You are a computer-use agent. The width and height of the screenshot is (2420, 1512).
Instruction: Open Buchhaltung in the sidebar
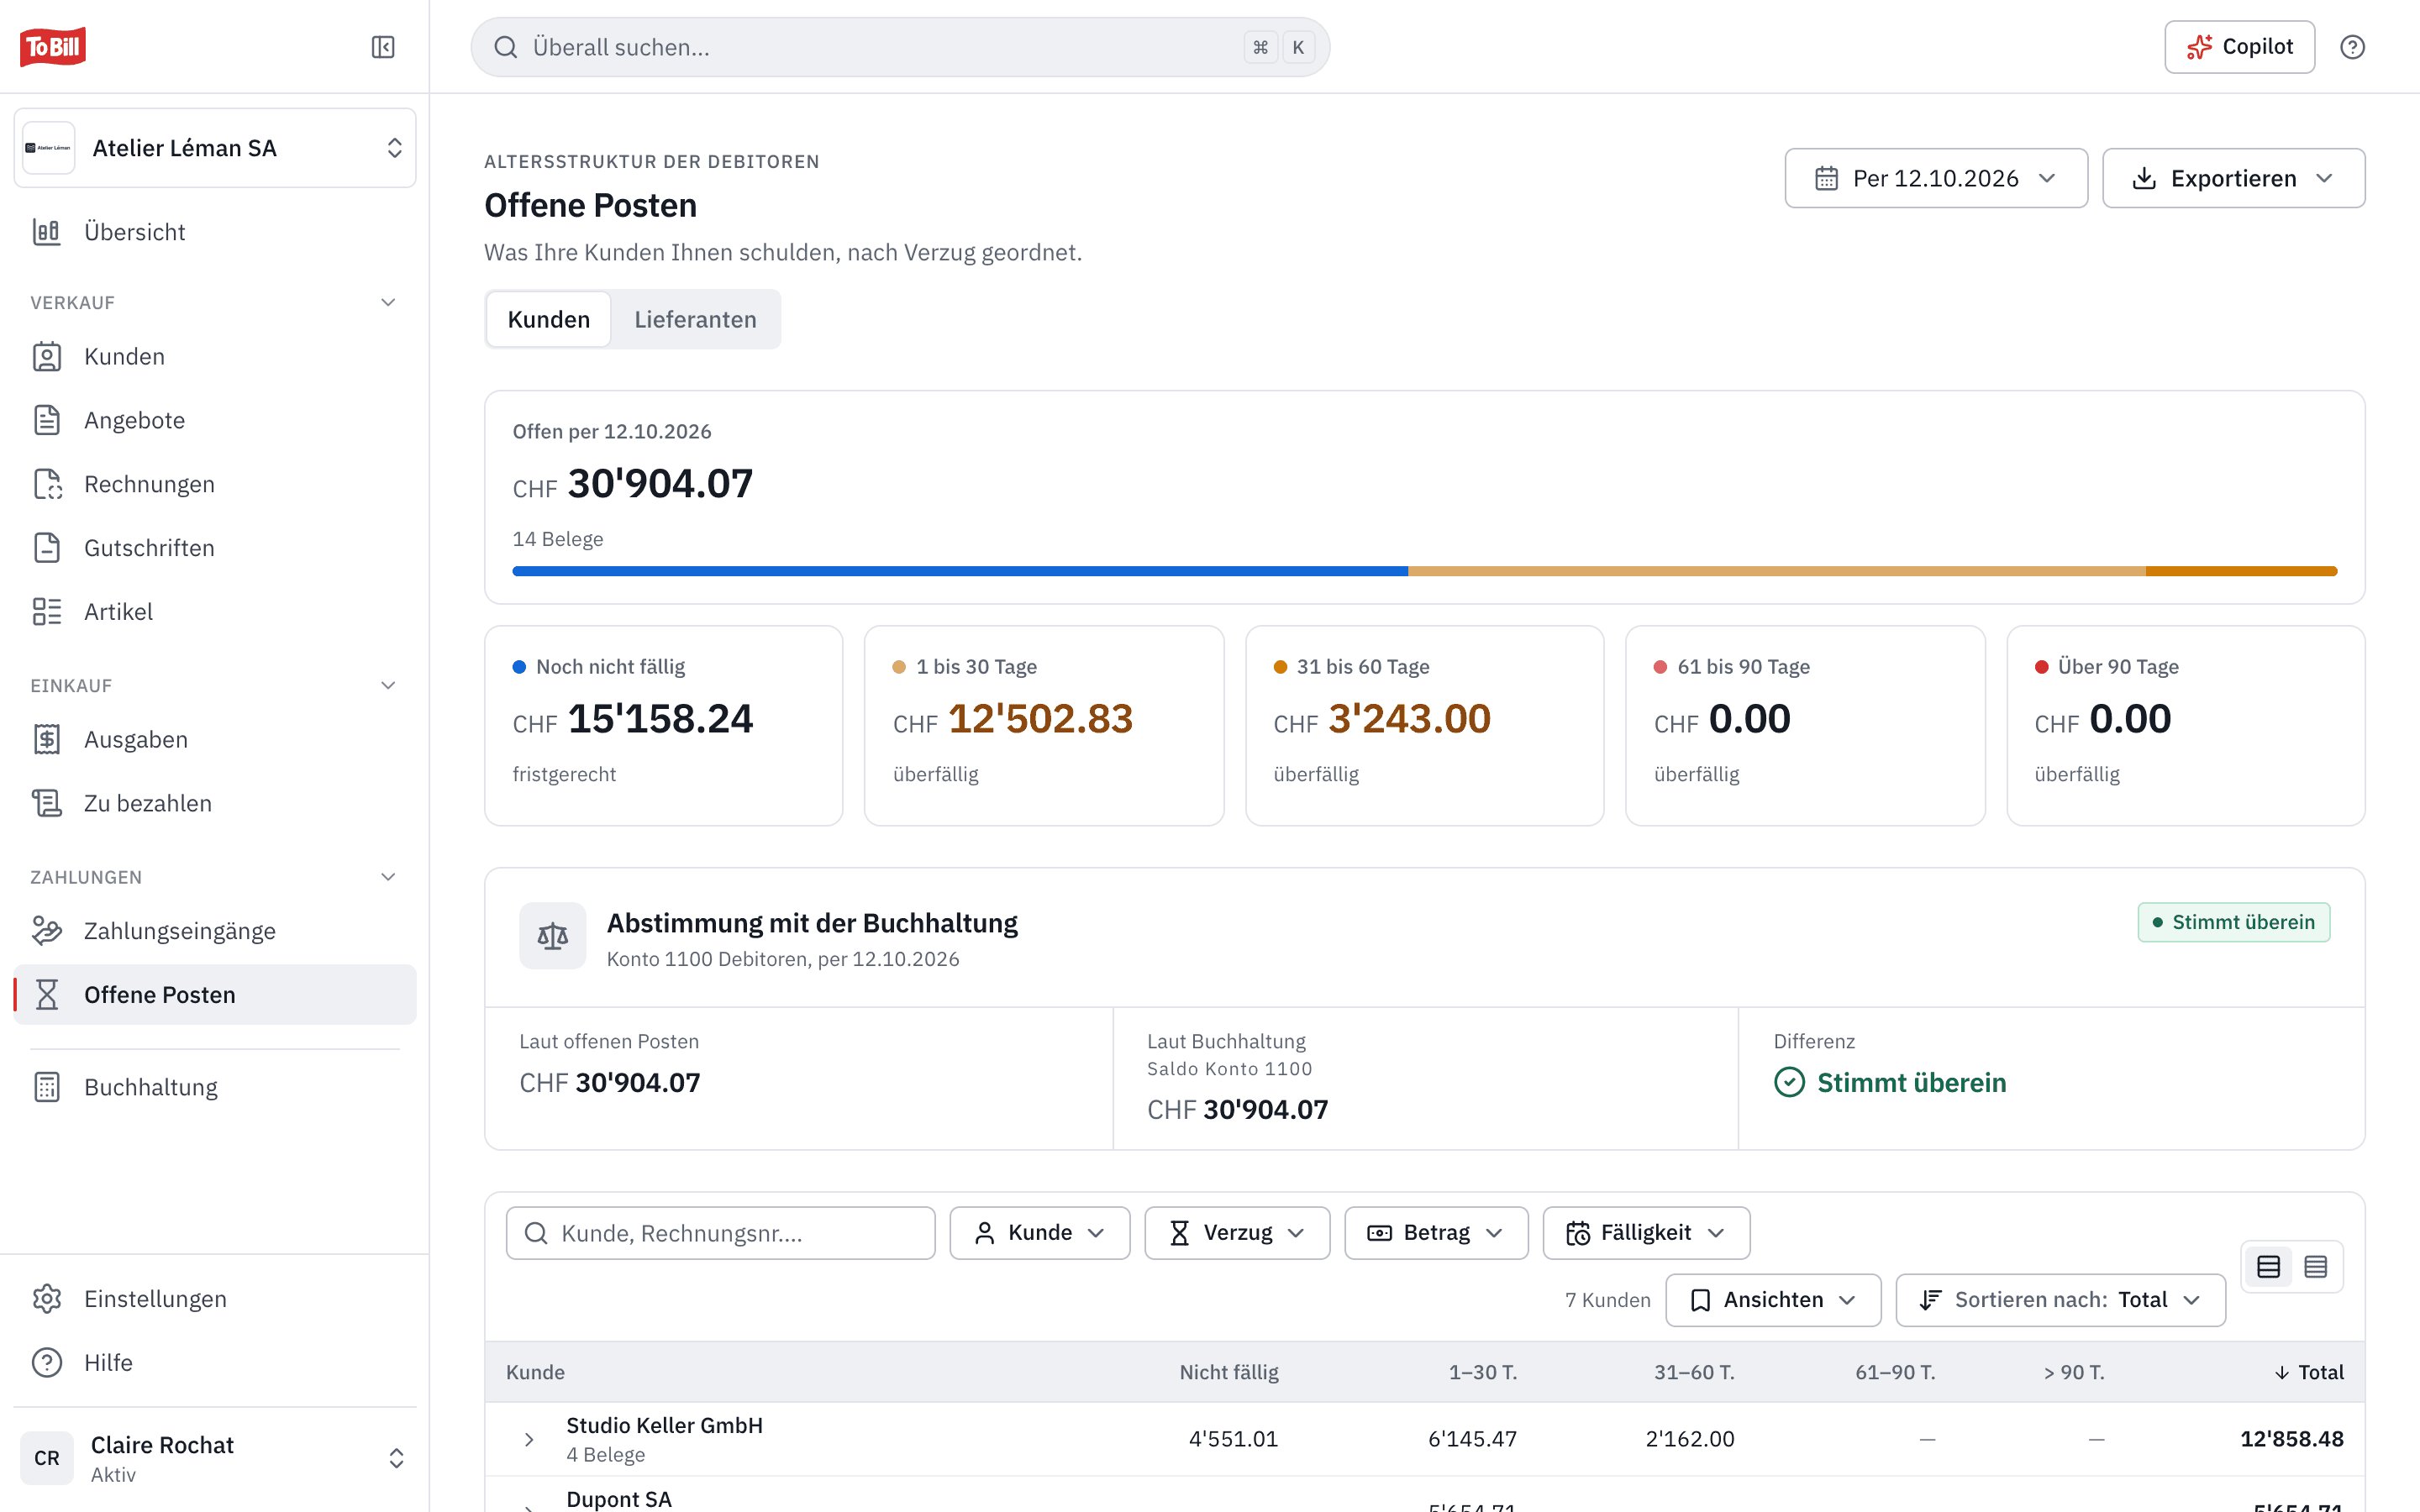pyautogui.click(x=215, y=1087)
